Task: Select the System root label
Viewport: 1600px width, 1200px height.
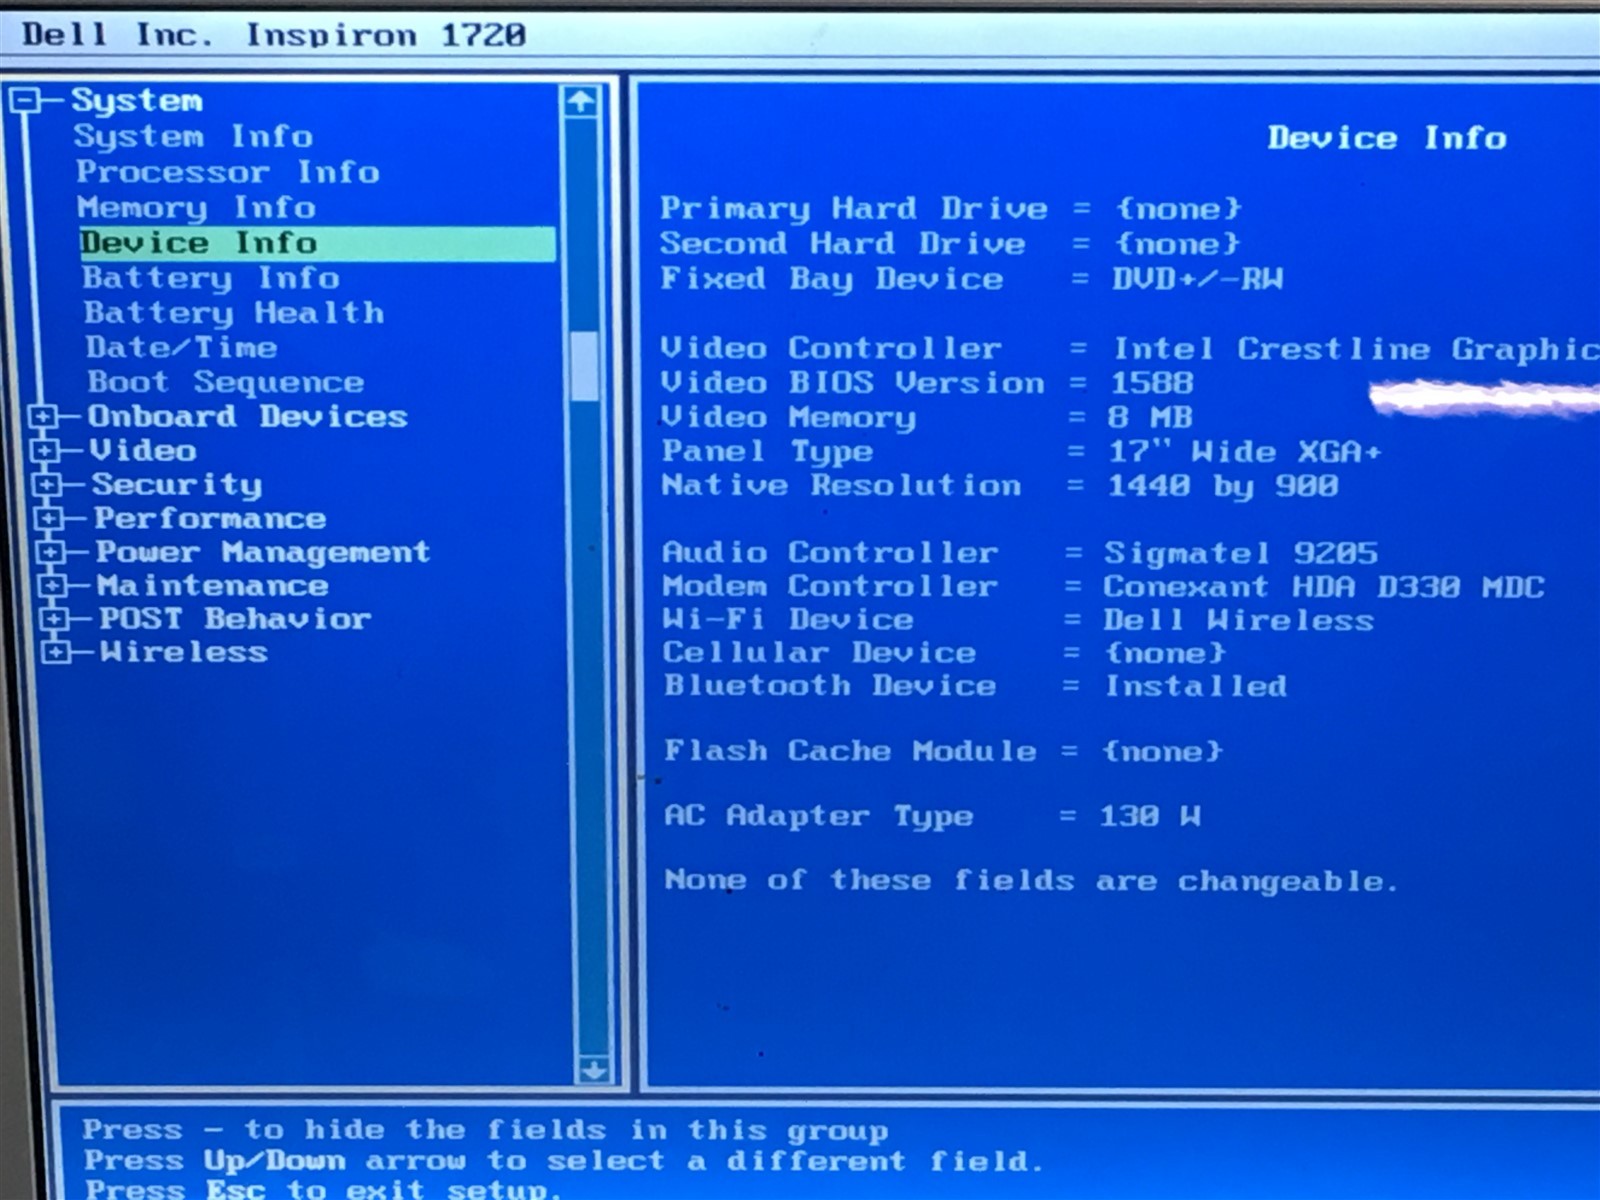Action: coord(137,100)
